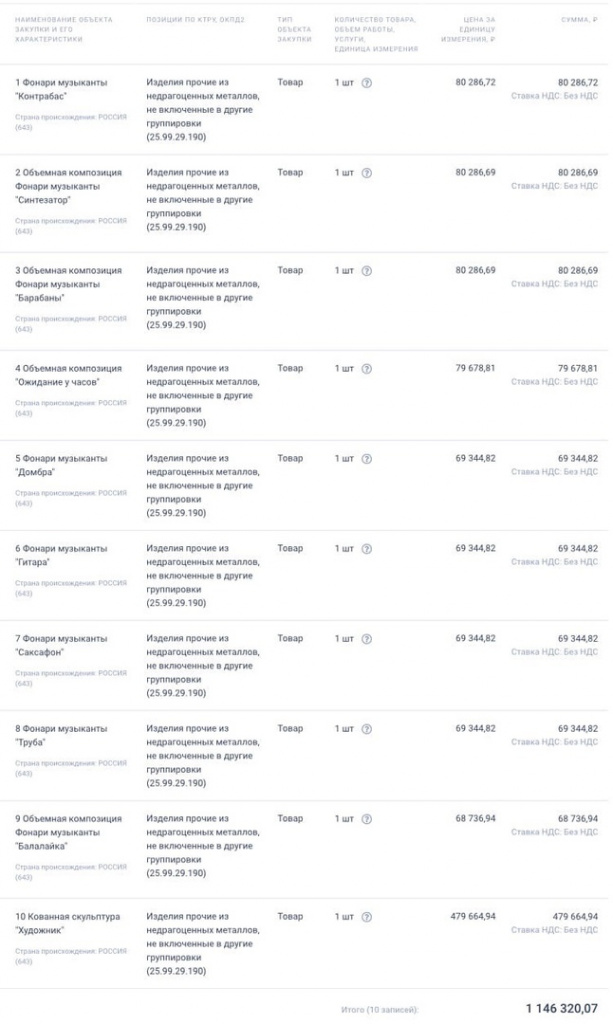This screenshot has width=613, height=1024.
Task: Open quantity hint for "Художник" sculpture
Action: point(366,917)
